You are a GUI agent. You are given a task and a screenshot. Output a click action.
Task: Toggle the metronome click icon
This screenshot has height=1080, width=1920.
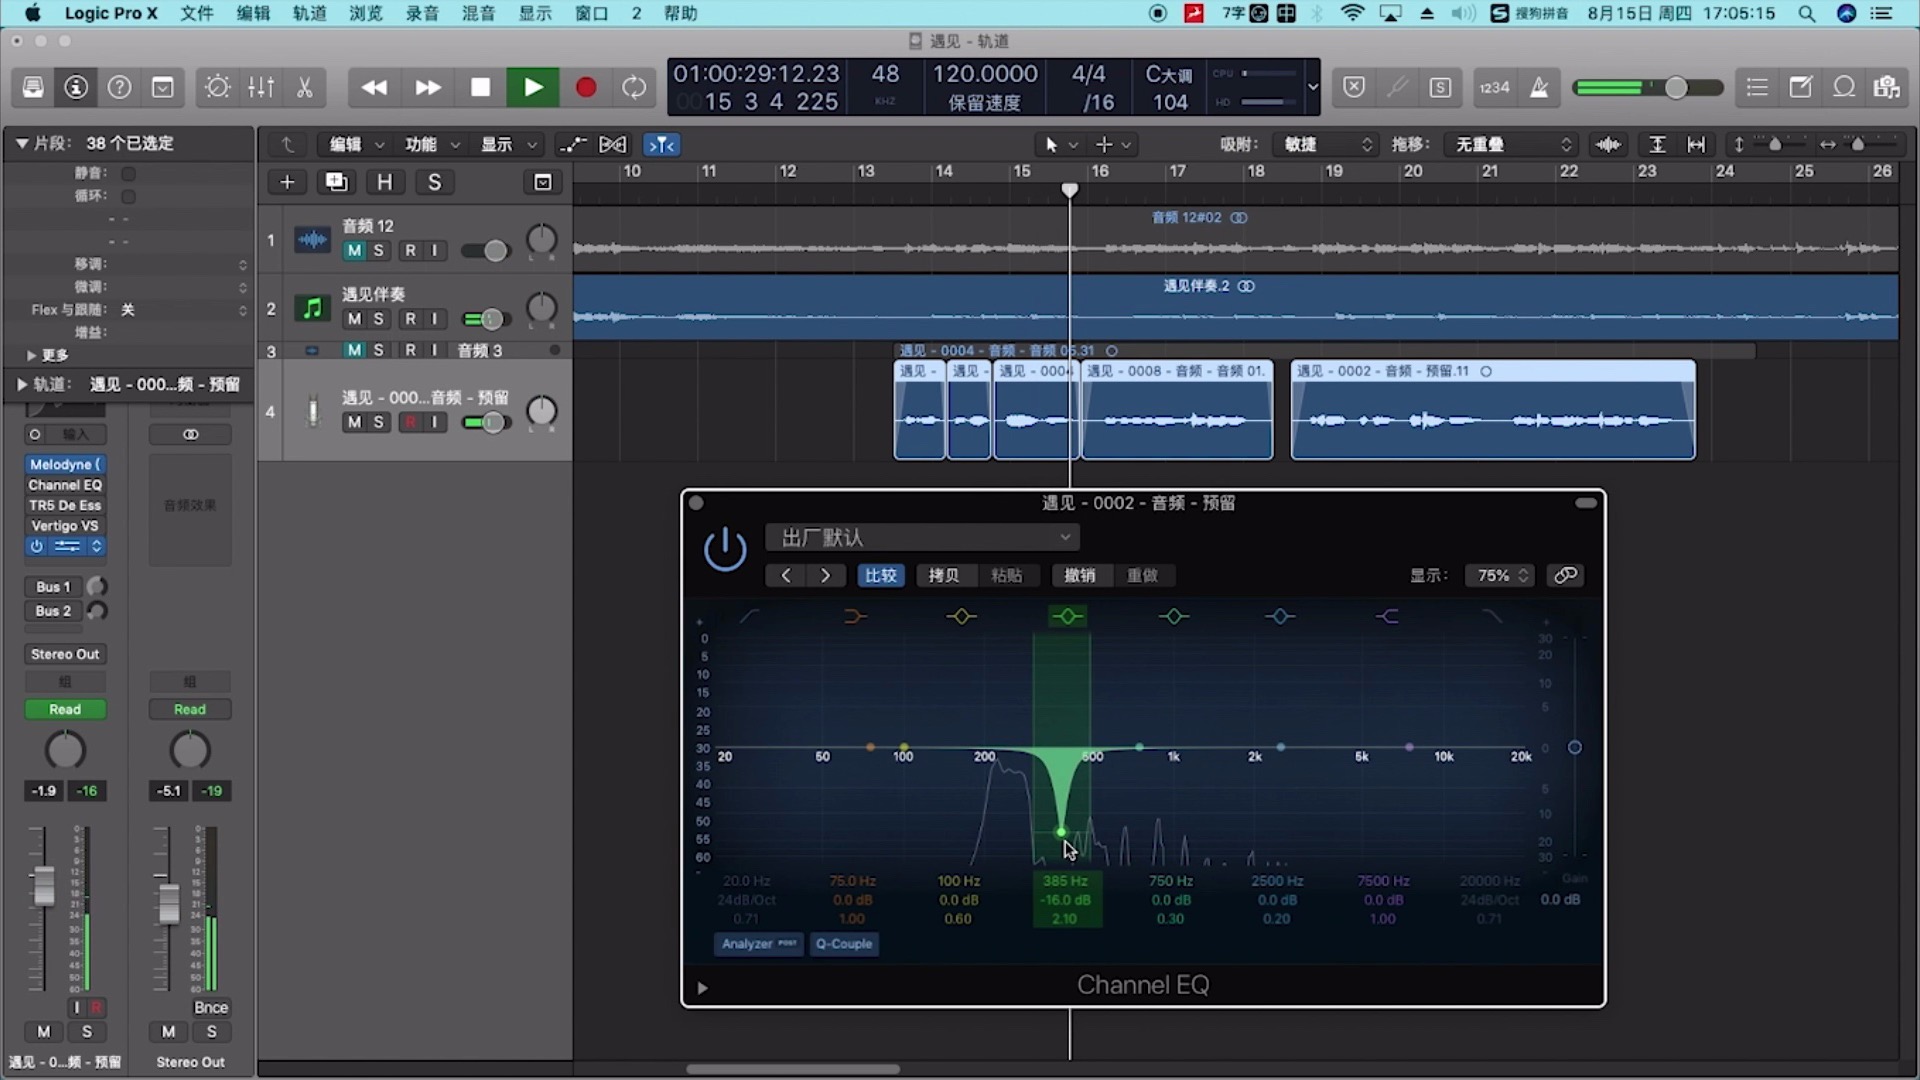click(x=1539, y=88)
